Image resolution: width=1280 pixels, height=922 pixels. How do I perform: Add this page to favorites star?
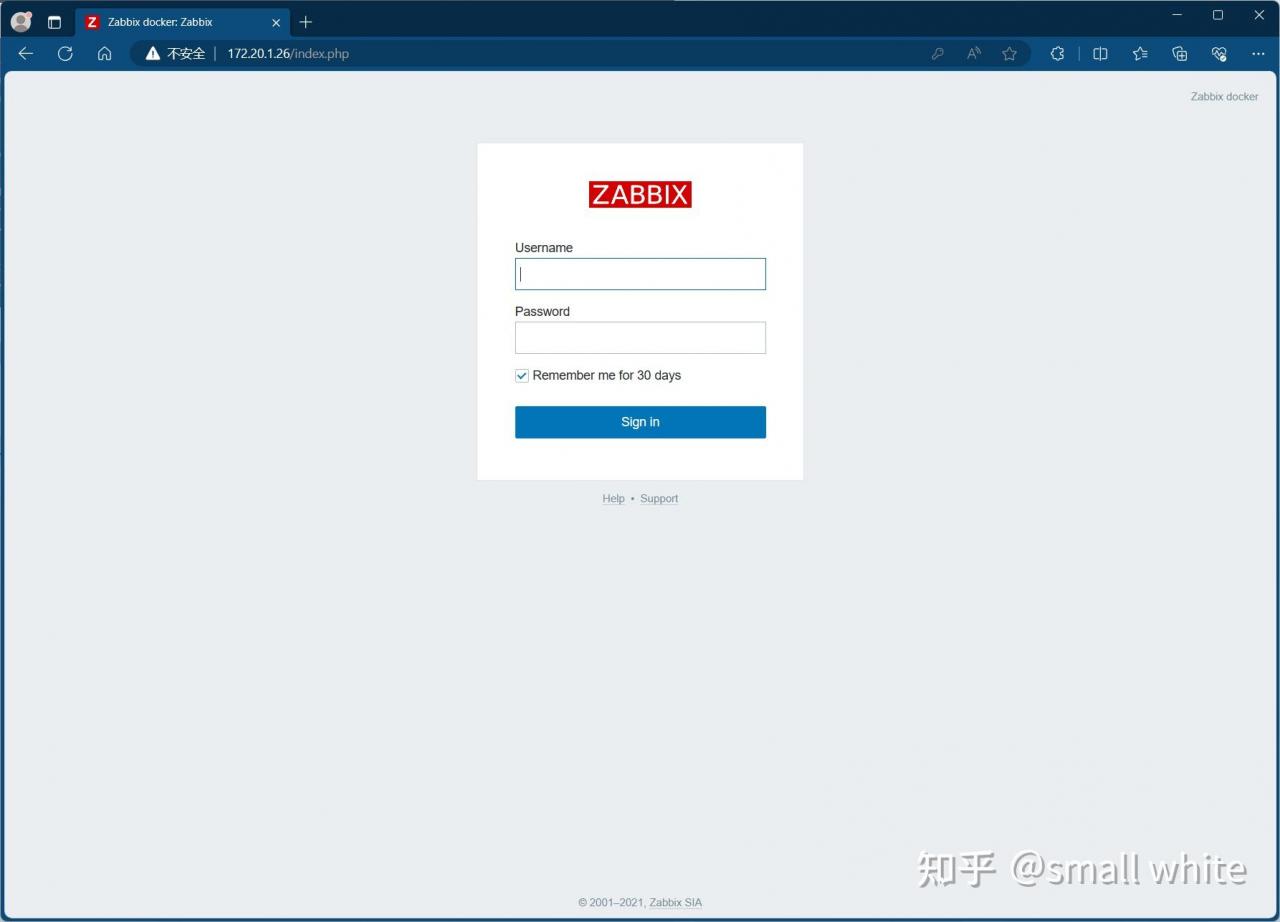coord(1009,54)
